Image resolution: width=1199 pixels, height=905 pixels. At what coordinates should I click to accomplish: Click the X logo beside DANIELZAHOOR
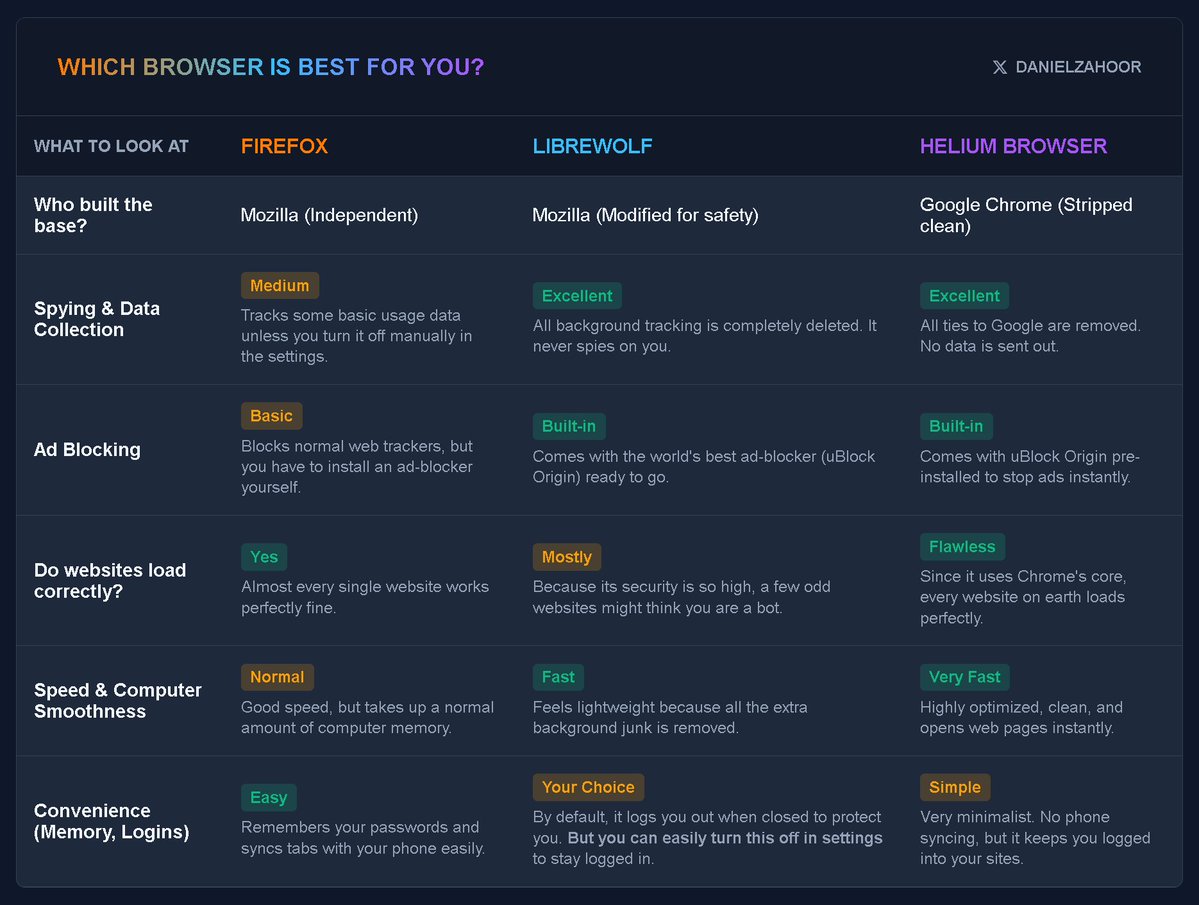pos(999,67)
